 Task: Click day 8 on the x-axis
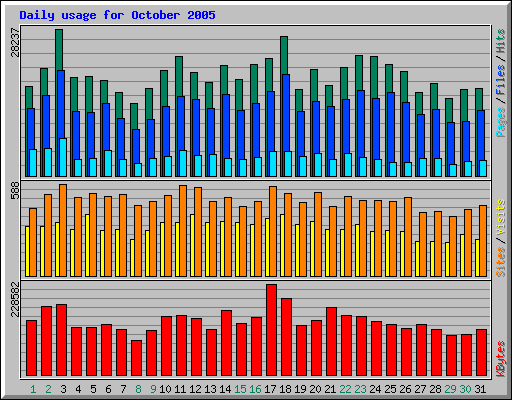click(138, 389)
